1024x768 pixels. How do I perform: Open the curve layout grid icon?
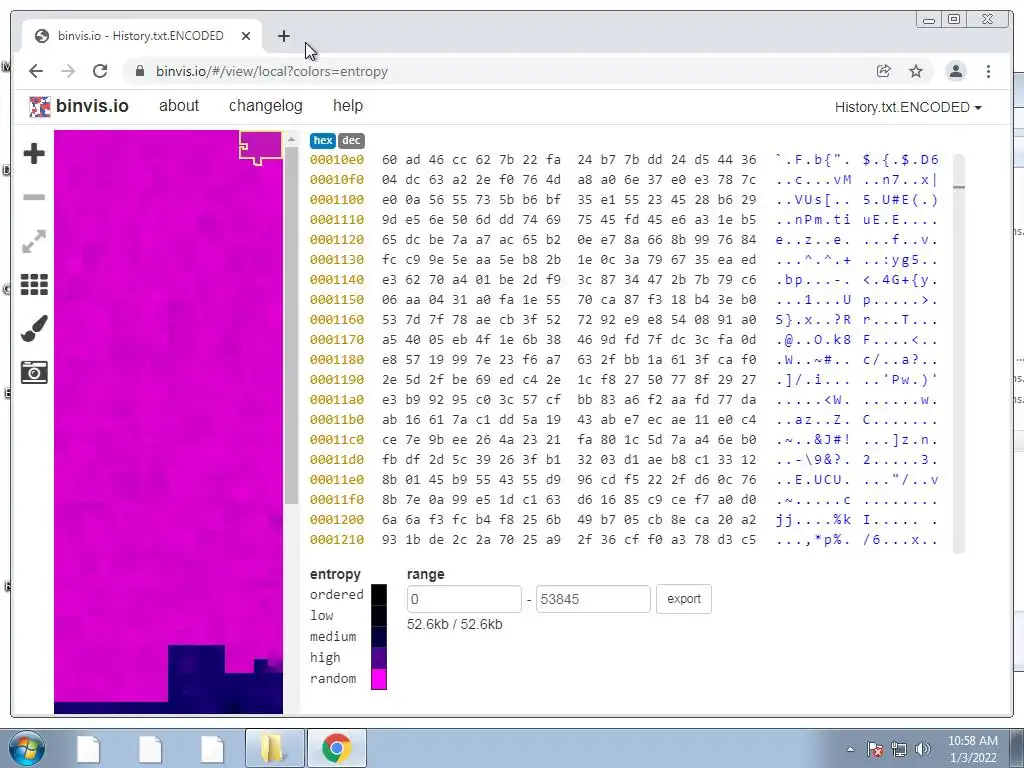click(x=34, y=285)
